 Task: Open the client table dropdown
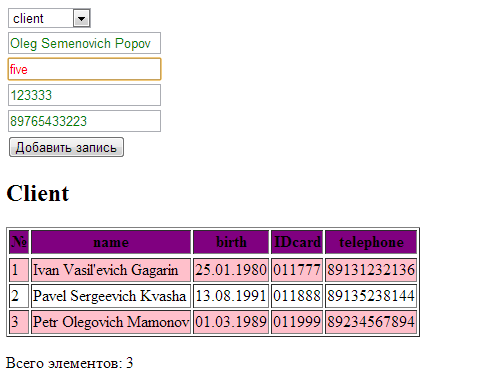click(49, 18)
